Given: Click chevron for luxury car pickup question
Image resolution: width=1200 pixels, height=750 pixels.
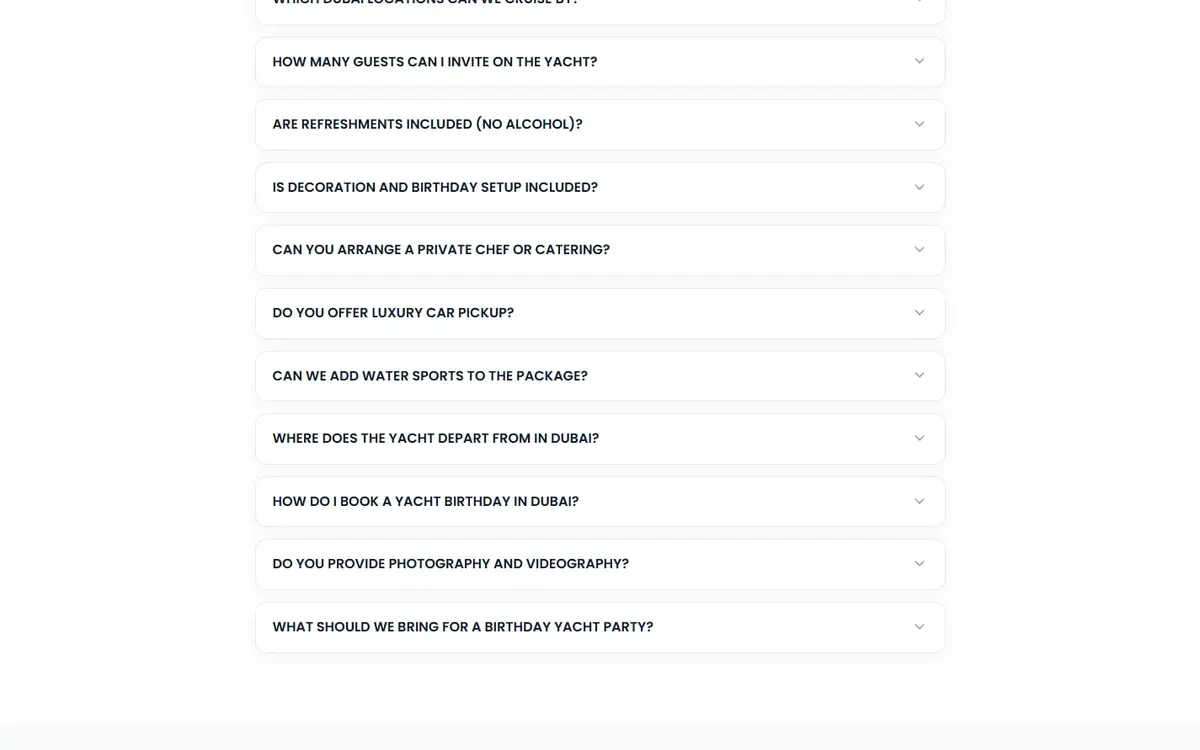Looking at the screenshot, I should click(x=919, y=312).
